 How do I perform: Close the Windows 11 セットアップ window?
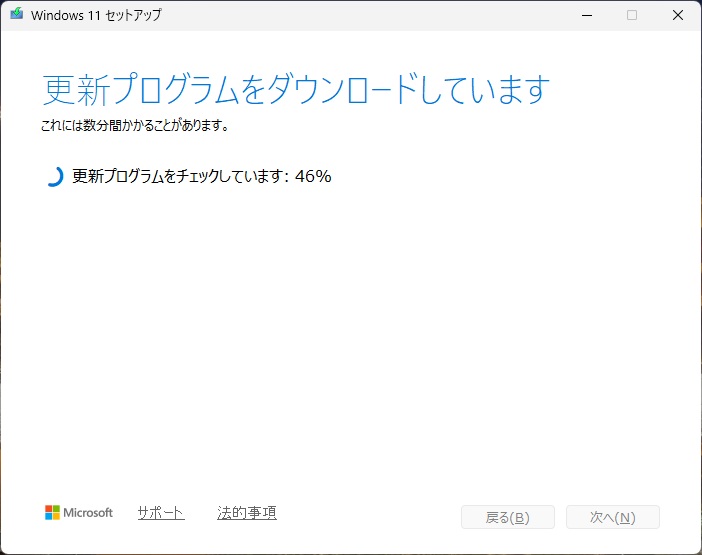677,15
